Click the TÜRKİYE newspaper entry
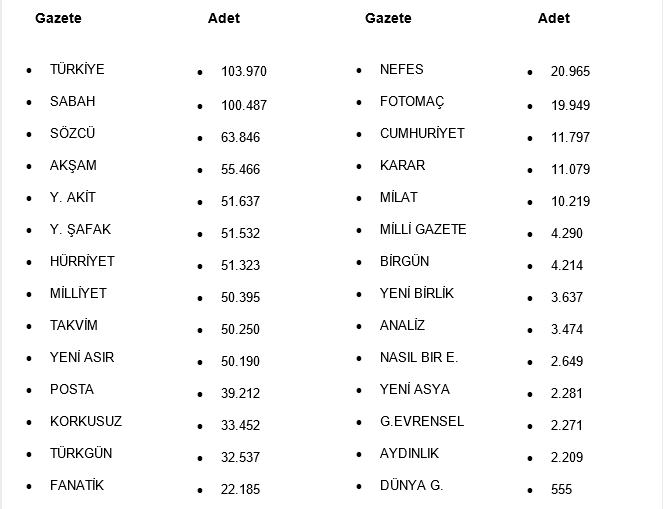This screenshot has height=509, width=663. point(77,69)
